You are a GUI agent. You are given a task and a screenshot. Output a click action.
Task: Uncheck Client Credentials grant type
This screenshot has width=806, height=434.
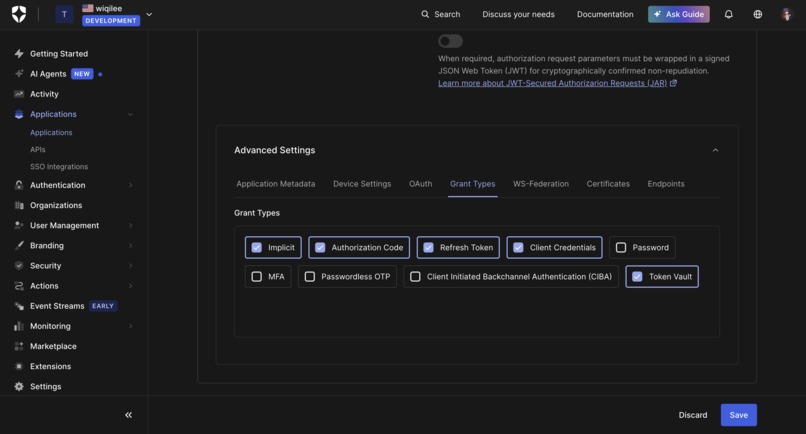[x=518, y=247]
